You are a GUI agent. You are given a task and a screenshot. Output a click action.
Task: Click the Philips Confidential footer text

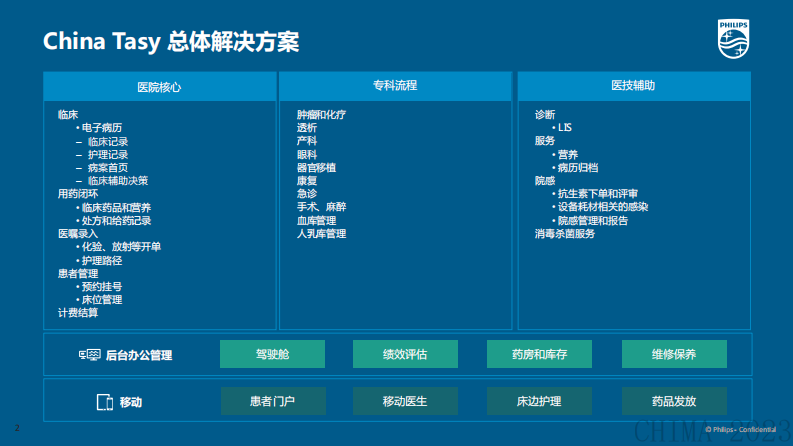(740, 429)
